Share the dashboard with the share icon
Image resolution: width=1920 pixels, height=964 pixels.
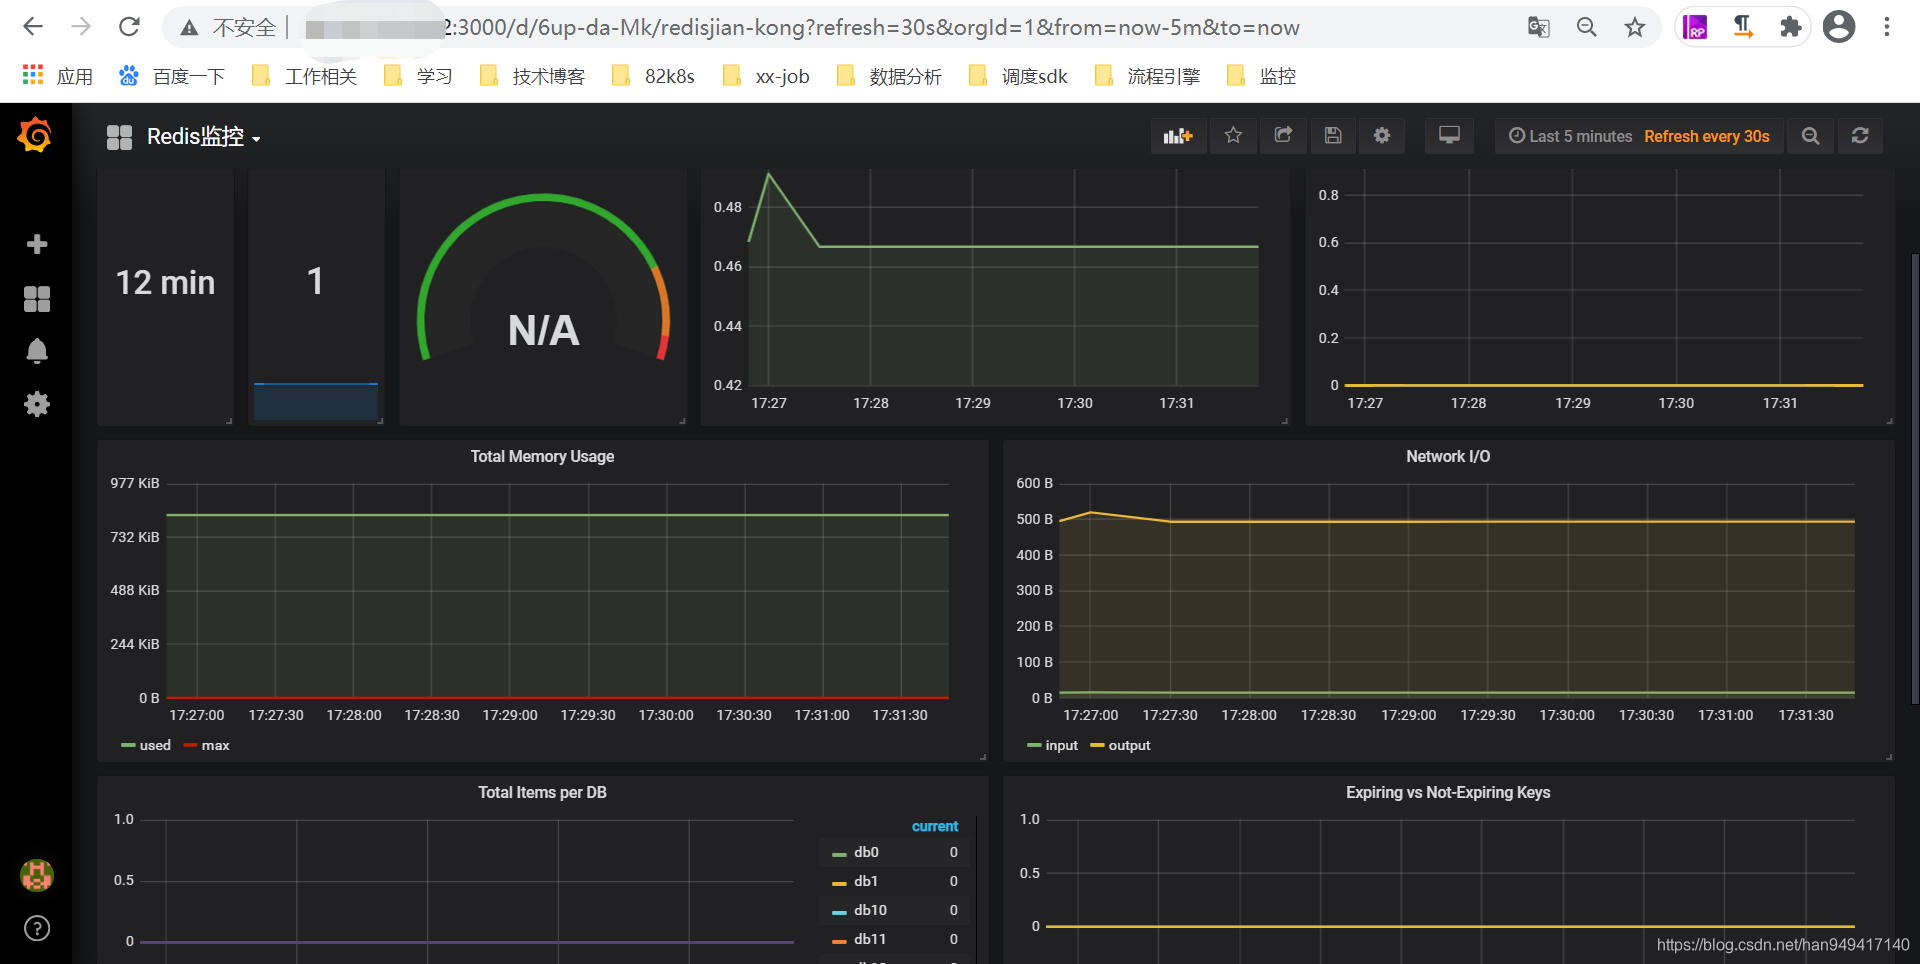click(1283, 136)
